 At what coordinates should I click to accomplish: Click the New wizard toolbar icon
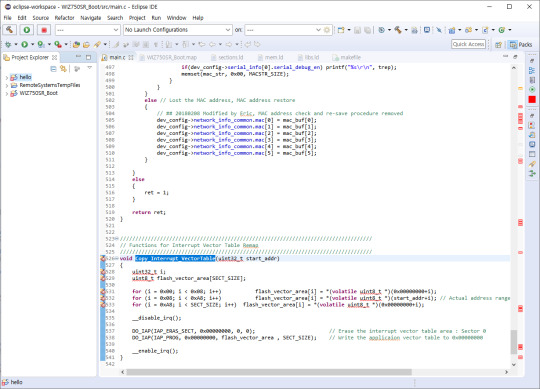tap(341, 30)
